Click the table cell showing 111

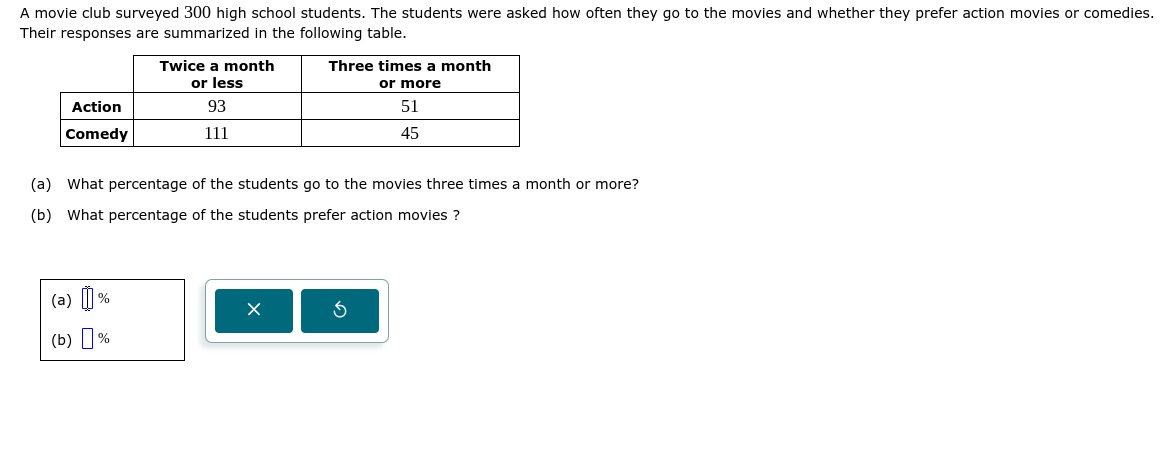coord(217,133)
